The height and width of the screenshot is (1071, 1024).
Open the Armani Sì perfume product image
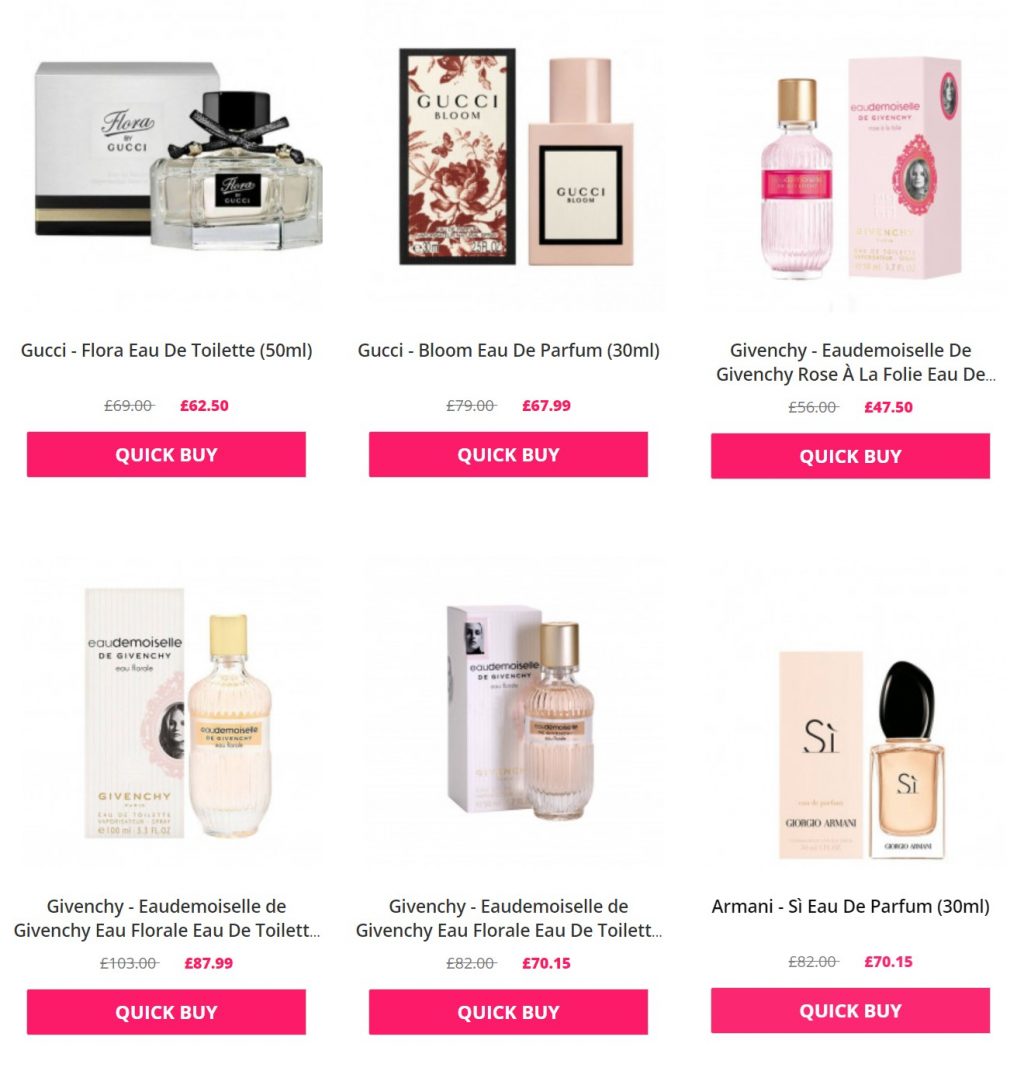861,755
